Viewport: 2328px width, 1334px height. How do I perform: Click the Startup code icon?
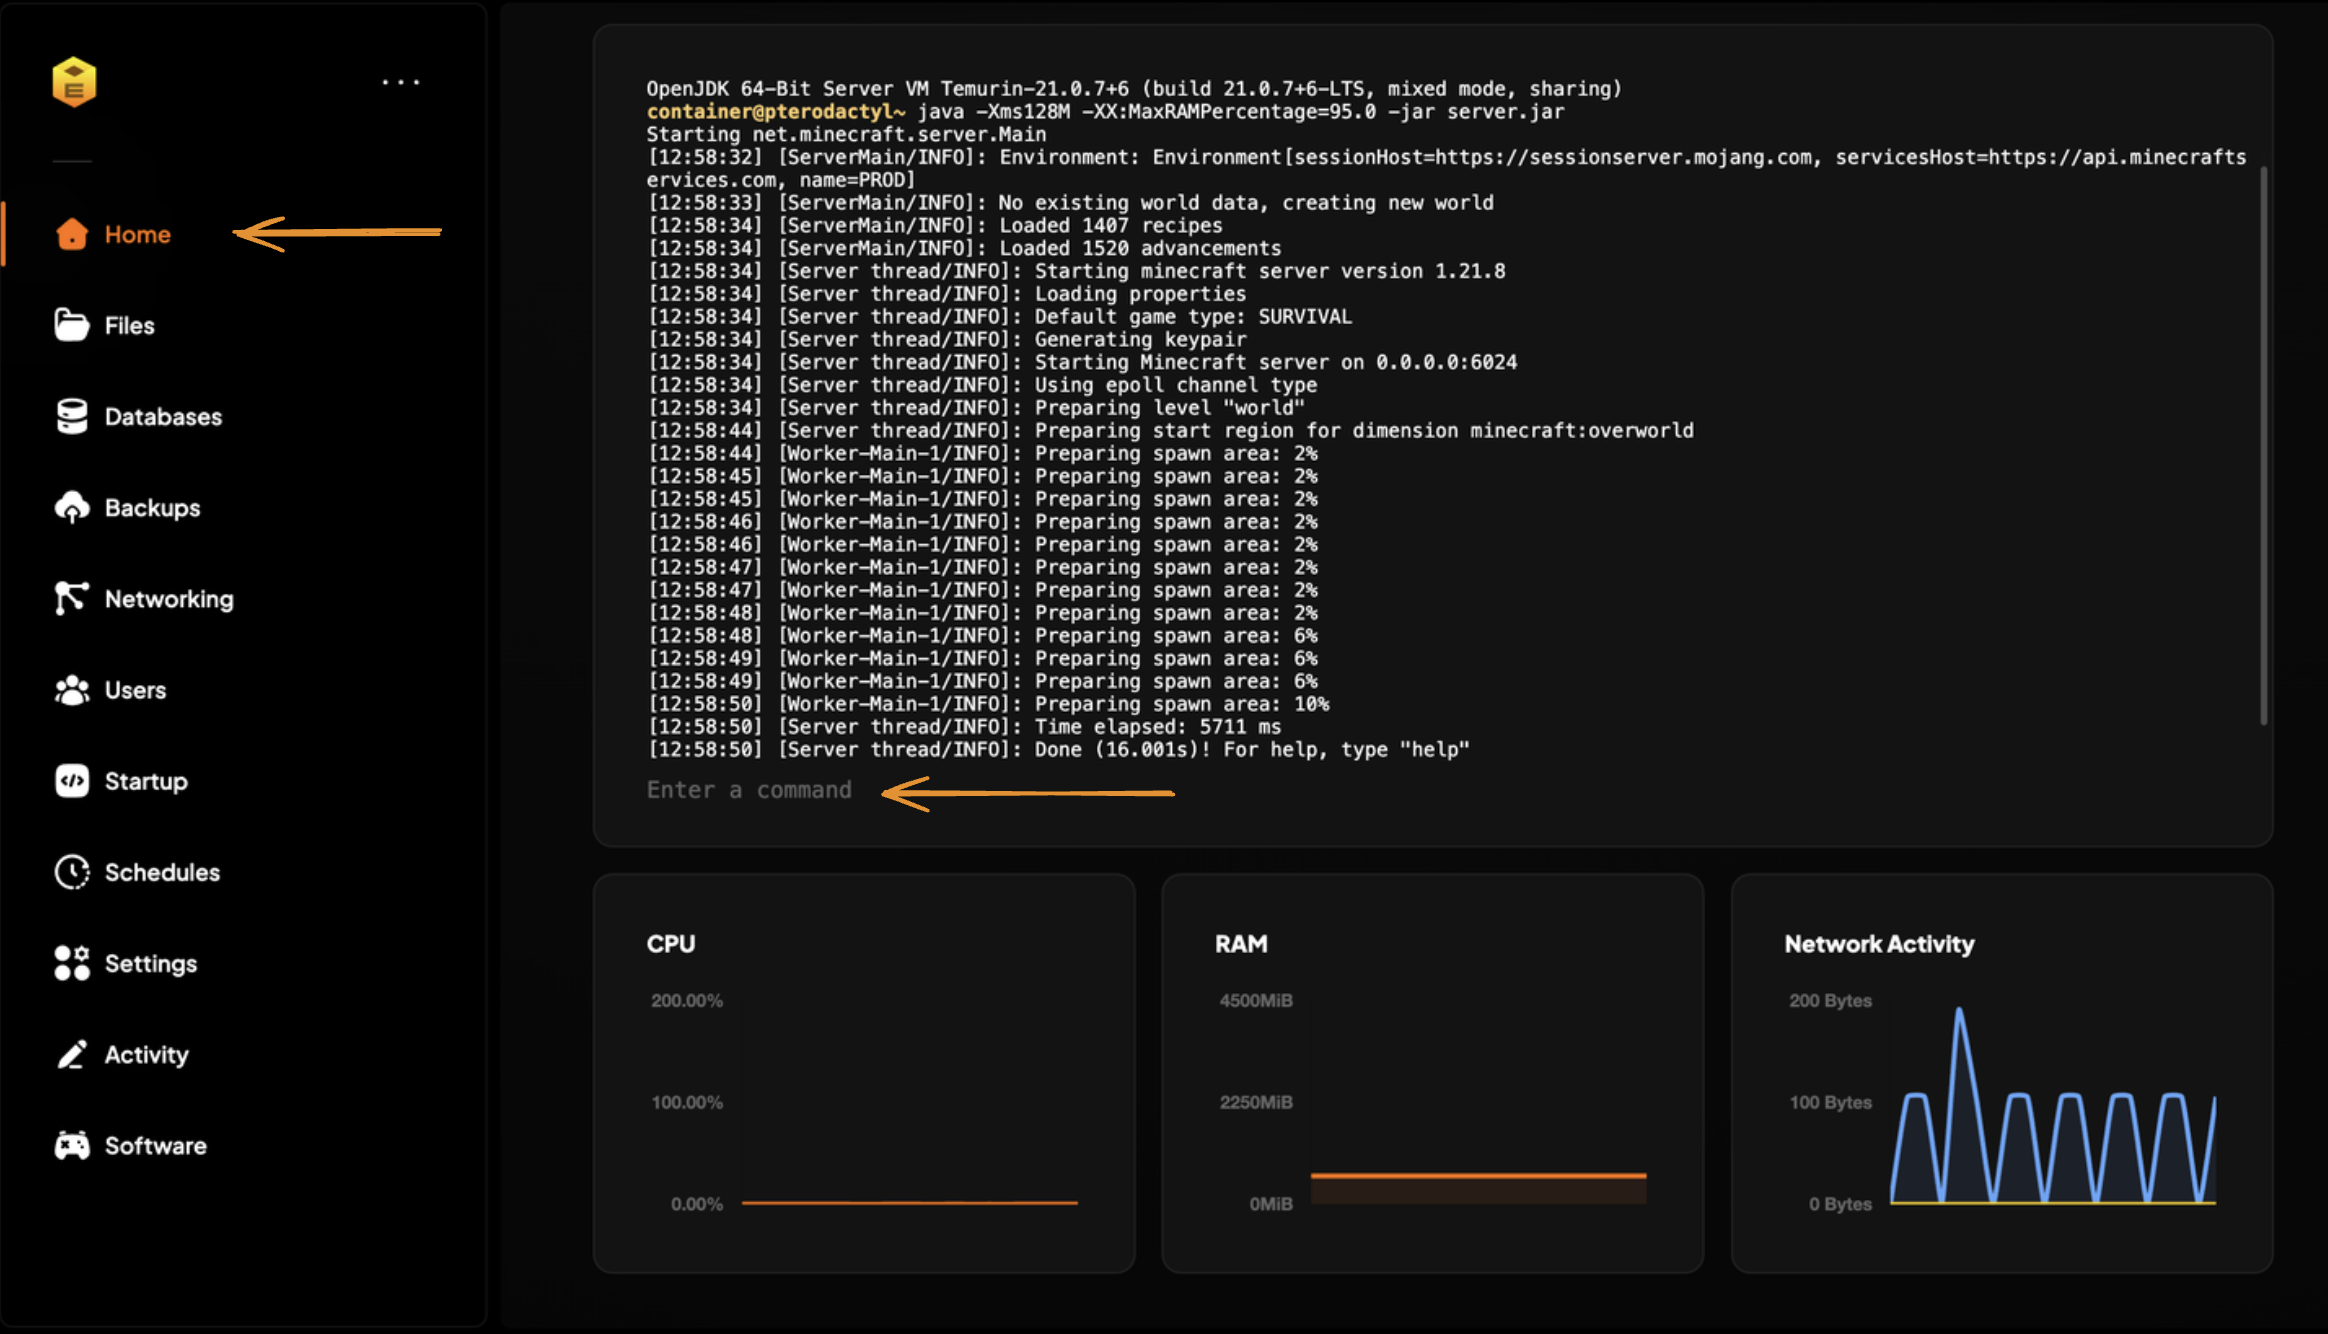72,781
